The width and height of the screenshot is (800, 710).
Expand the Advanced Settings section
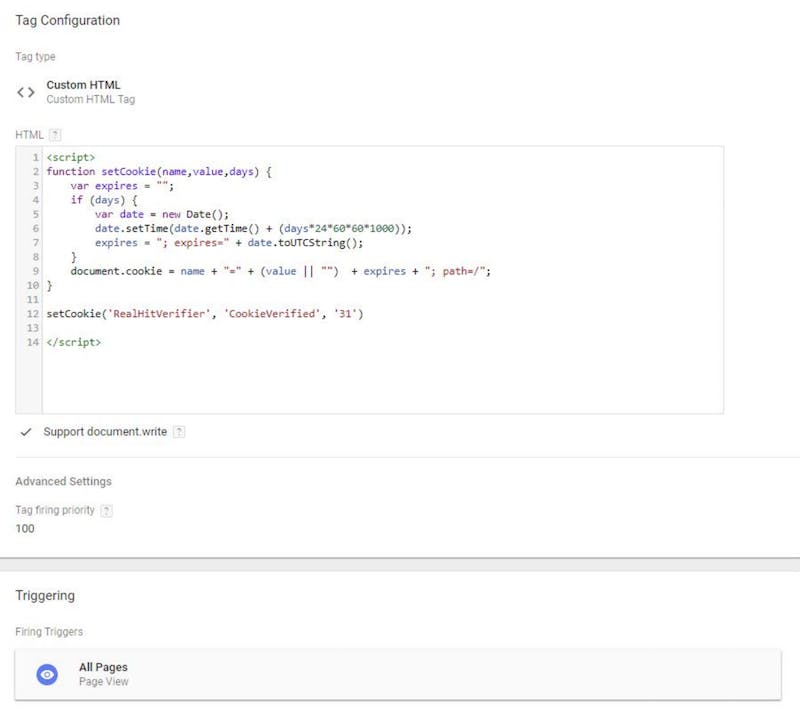[63, 481]
